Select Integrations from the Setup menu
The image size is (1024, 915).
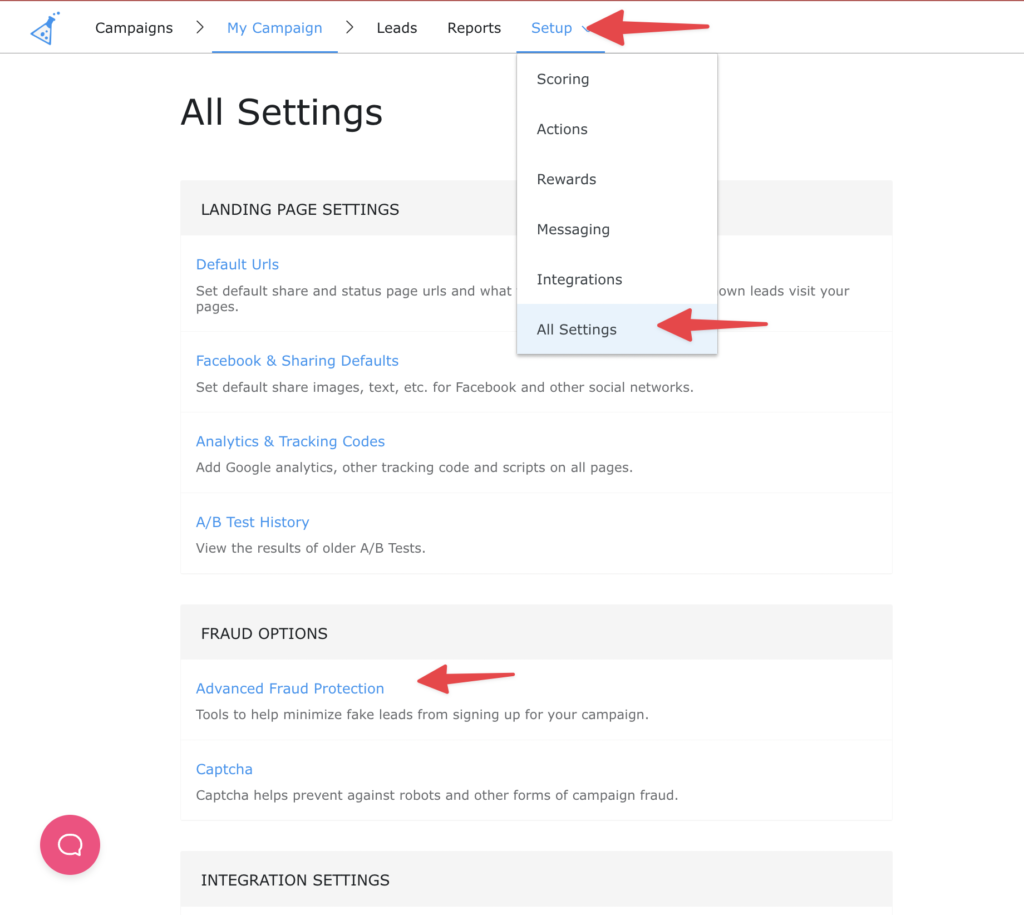click(x=616, y=280)
